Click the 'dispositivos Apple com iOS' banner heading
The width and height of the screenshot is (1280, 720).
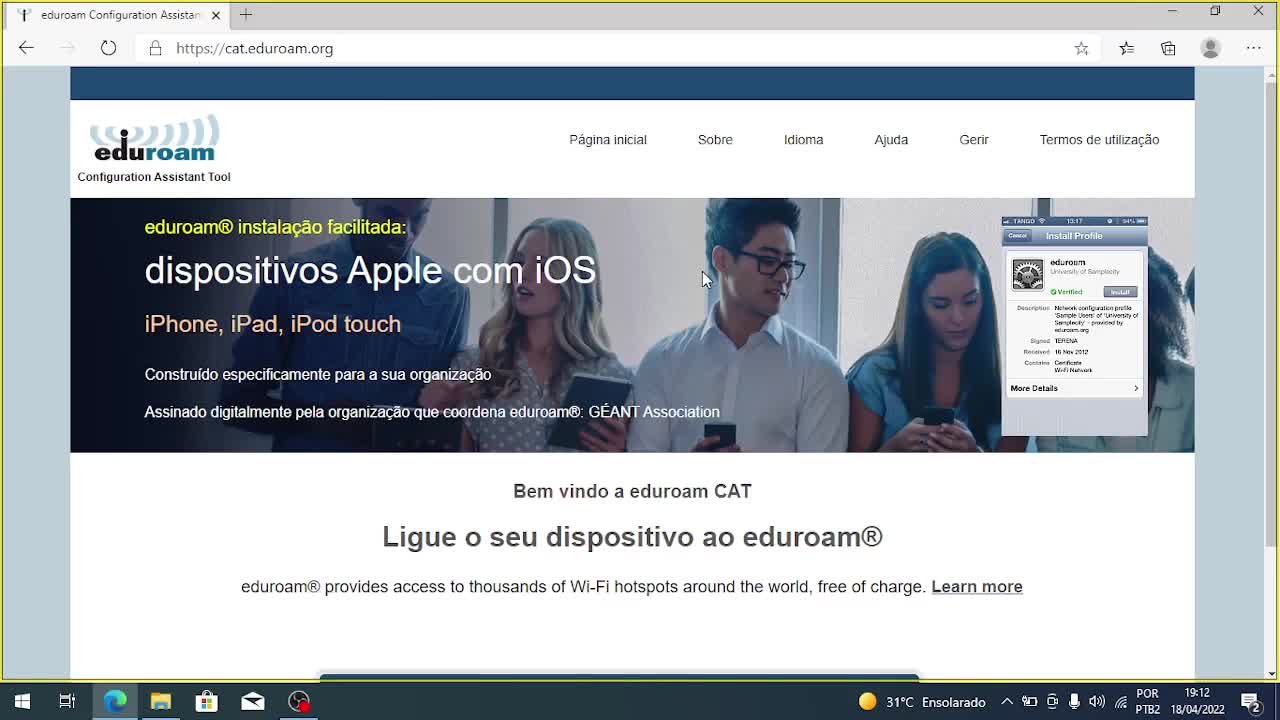click(x=370, y=271)
